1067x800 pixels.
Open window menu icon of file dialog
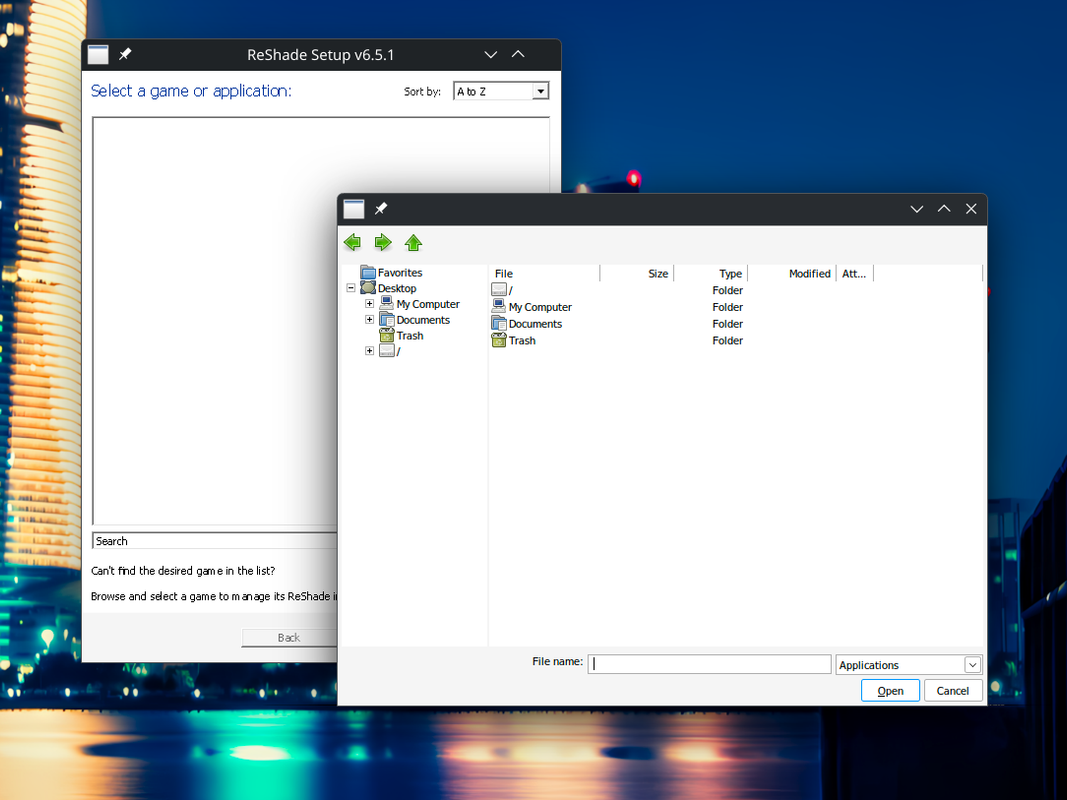click(x=354, y=209)
